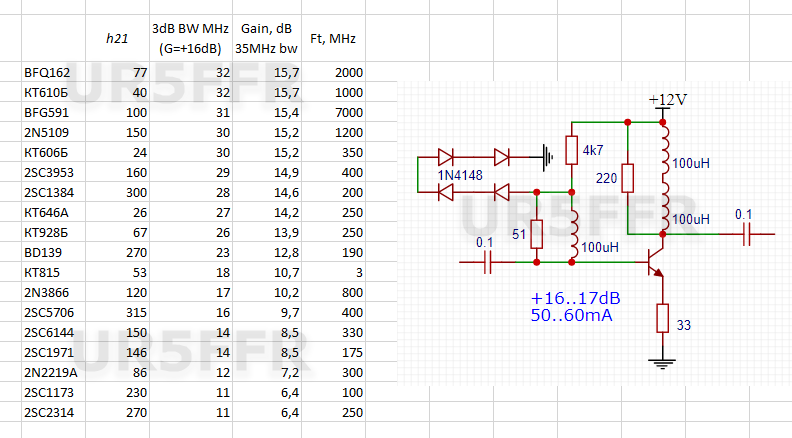Click the +16..17dB gain annotation
This screenshot has height=438, width=792.
(x=575, y=298)
